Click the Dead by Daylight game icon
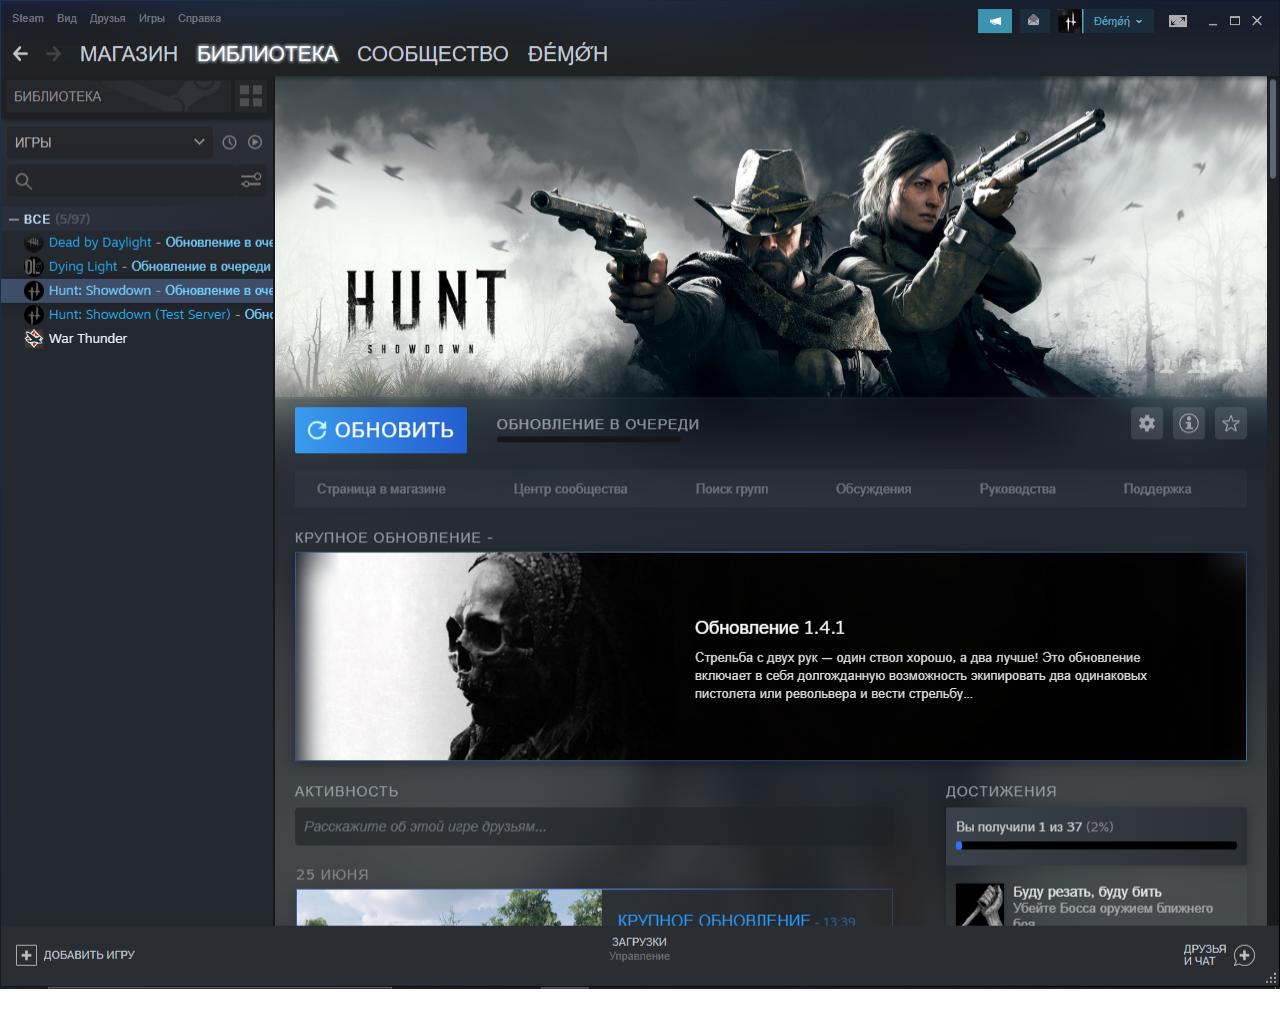The image size is (1280, 1024). pos(33,242)
